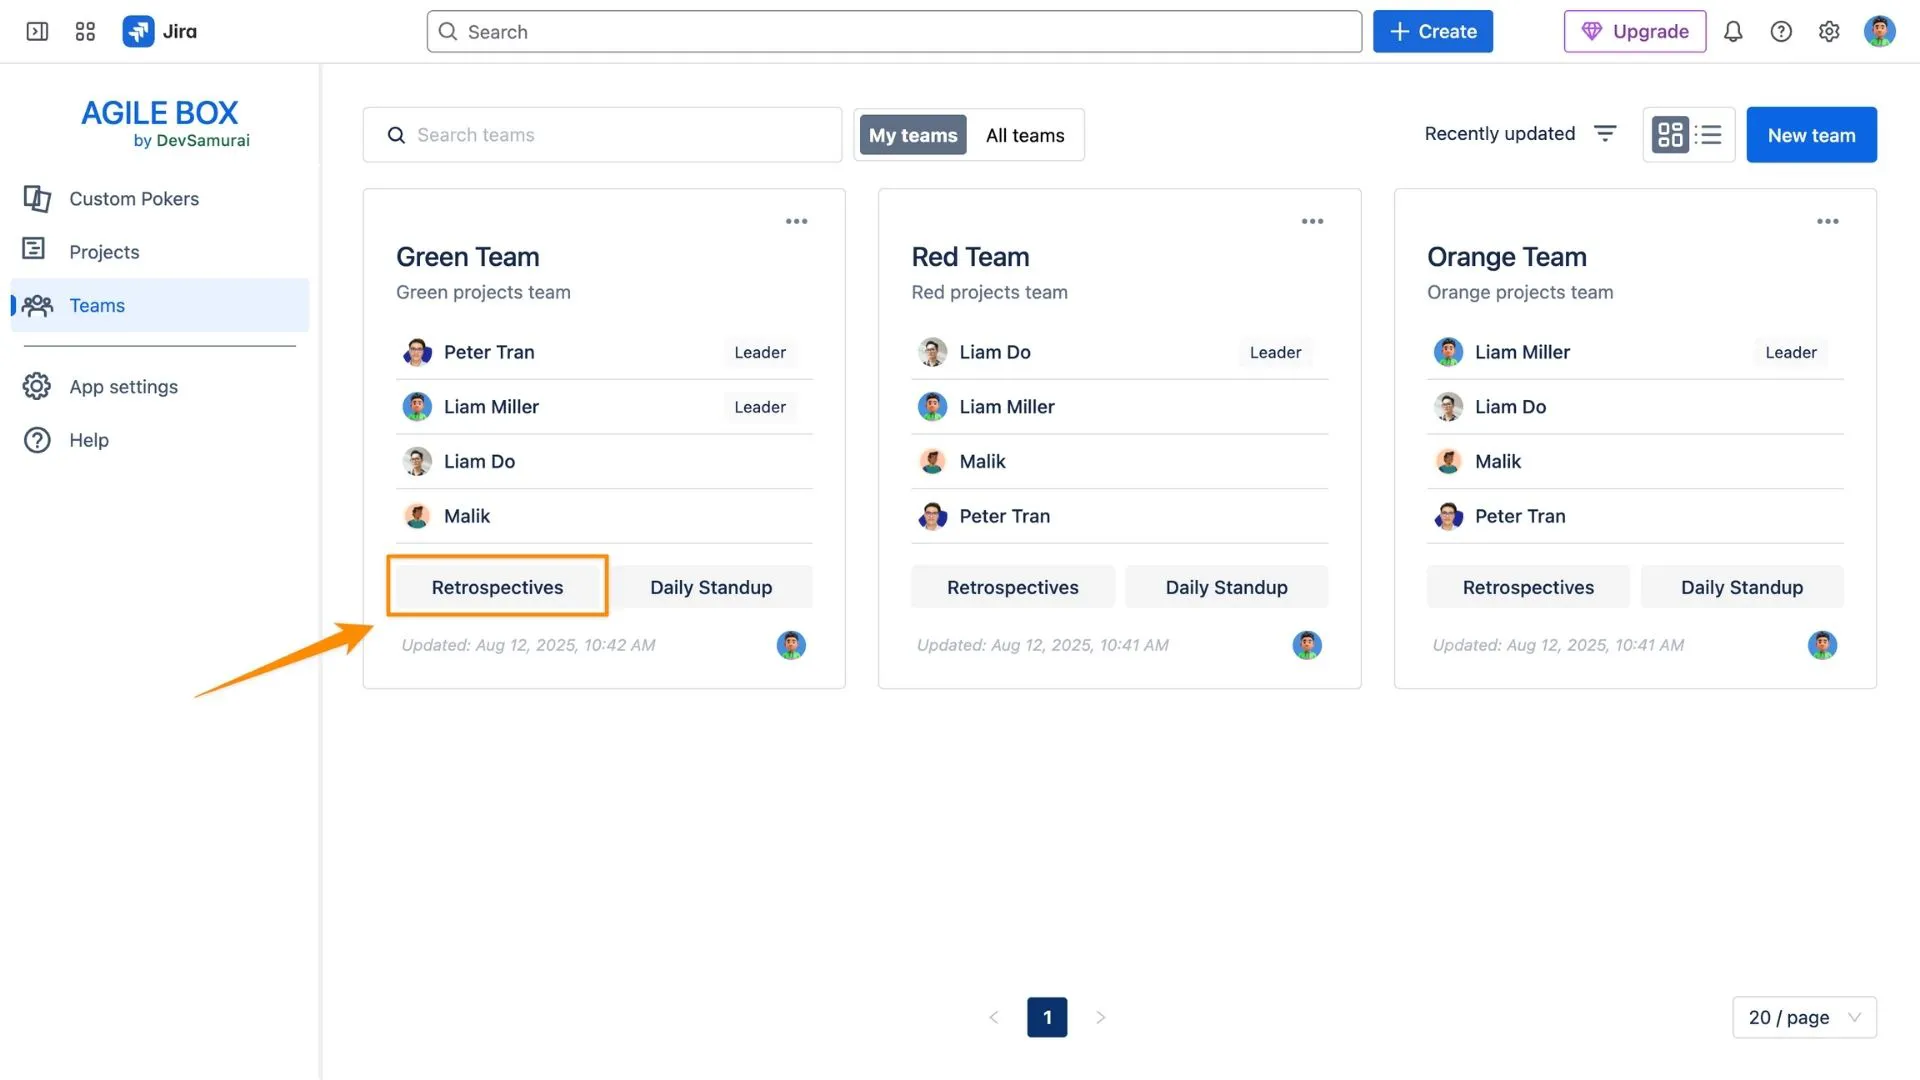
Task: Open the Green Team three-dot menu
Action: pyautogui.click(x=796, y=221)
